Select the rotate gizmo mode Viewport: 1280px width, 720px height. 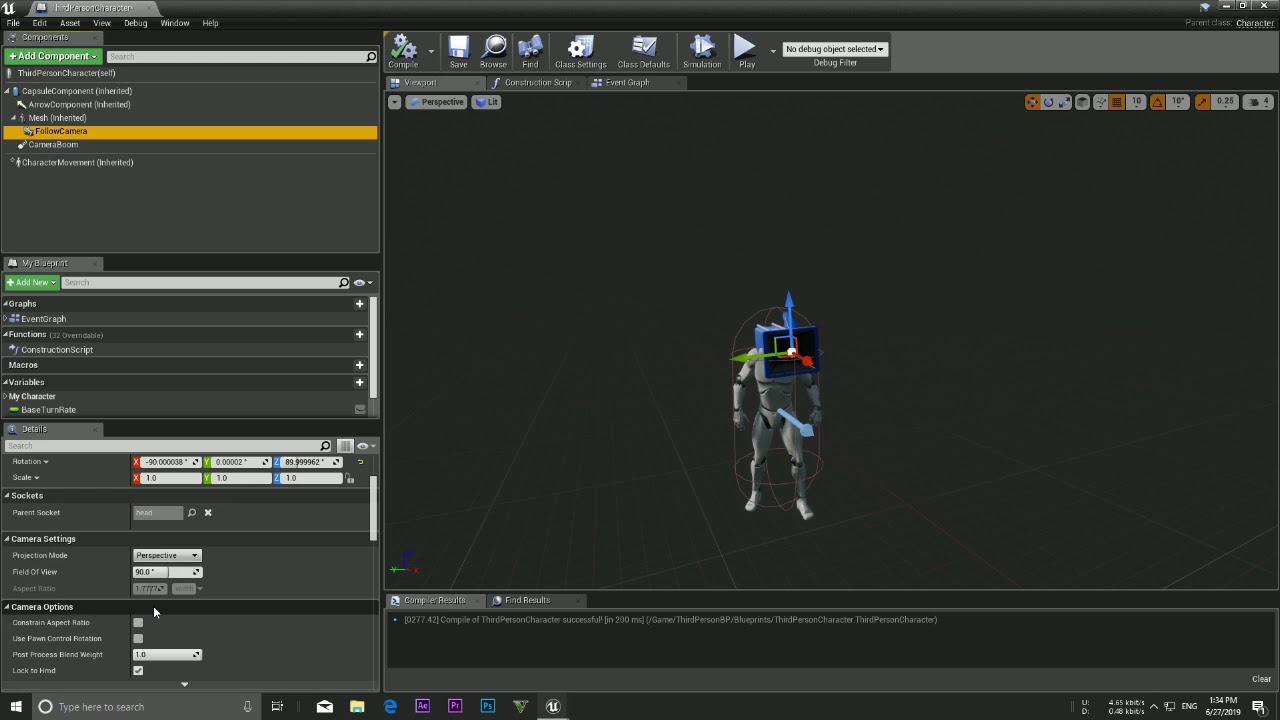pos(1048,102)
